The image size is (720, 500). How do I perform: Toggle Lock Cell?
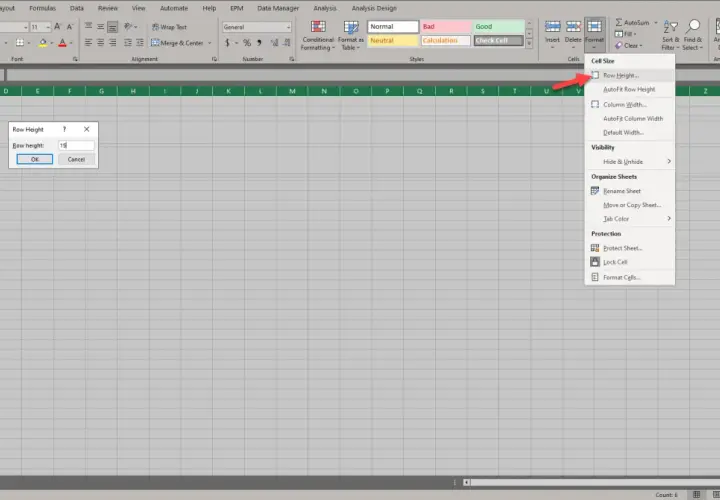pyautogui.click(x=630, y=262)
